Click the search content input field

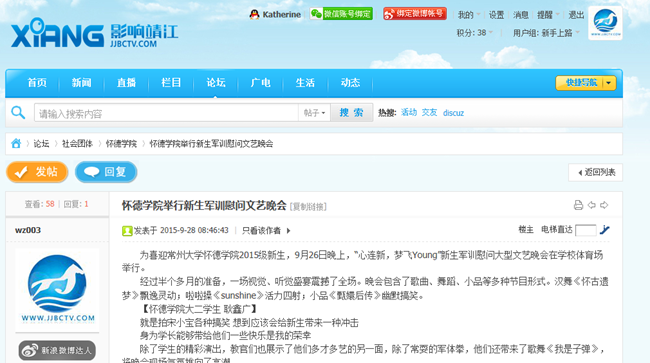tap(166, 113)
